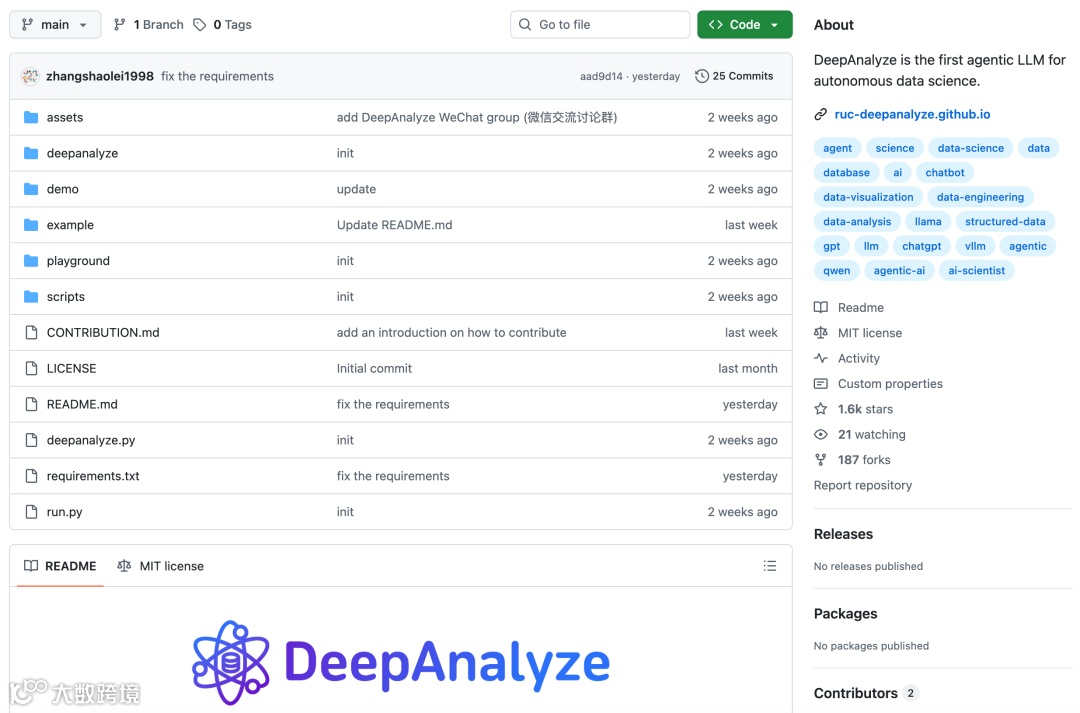Click the file icon beside run.py
The image size is (1080, 713).
point(31,512)
